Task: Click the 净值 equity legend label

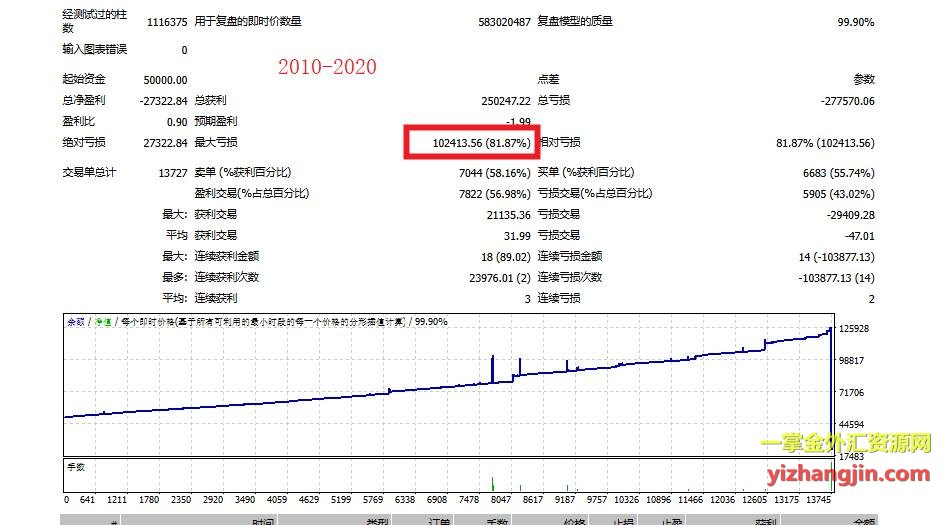Action: [x=102, y=322]
